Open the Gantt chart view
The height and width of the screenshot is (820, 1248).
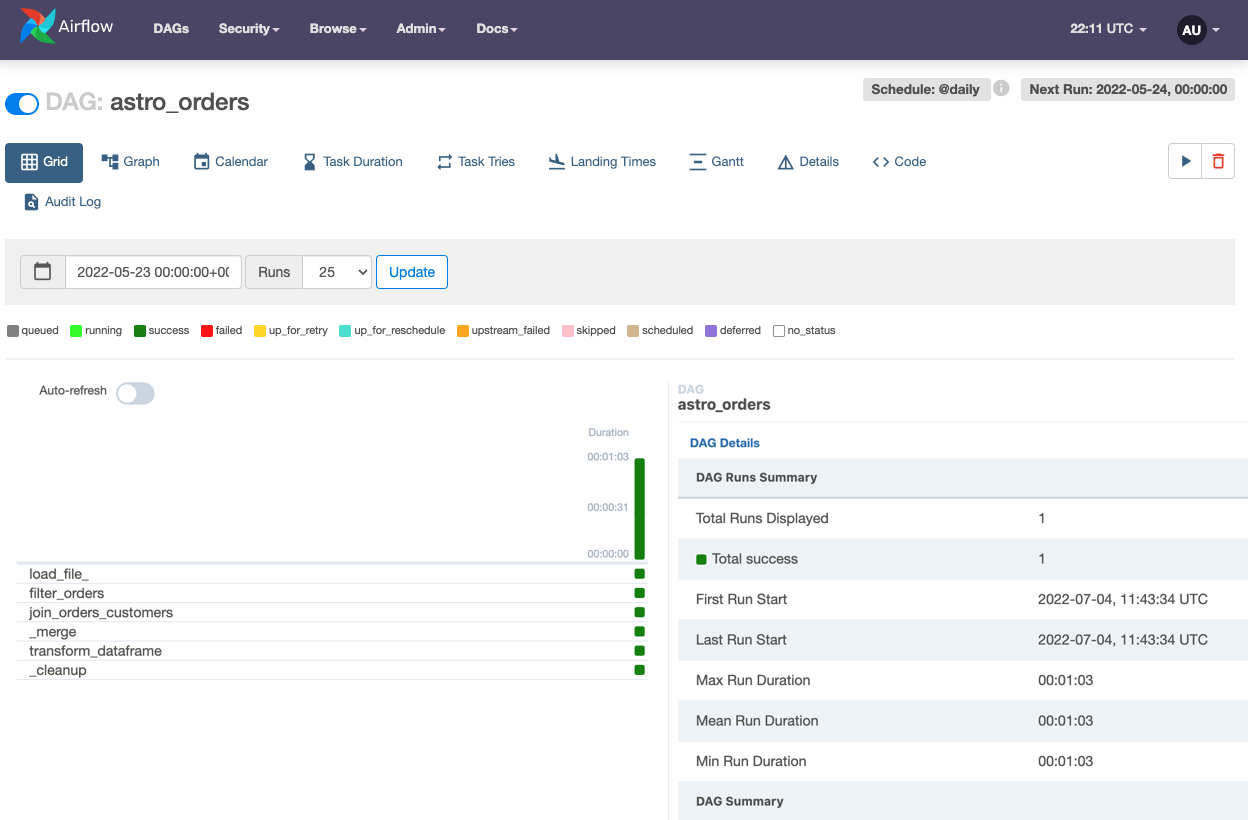(716, 162)
